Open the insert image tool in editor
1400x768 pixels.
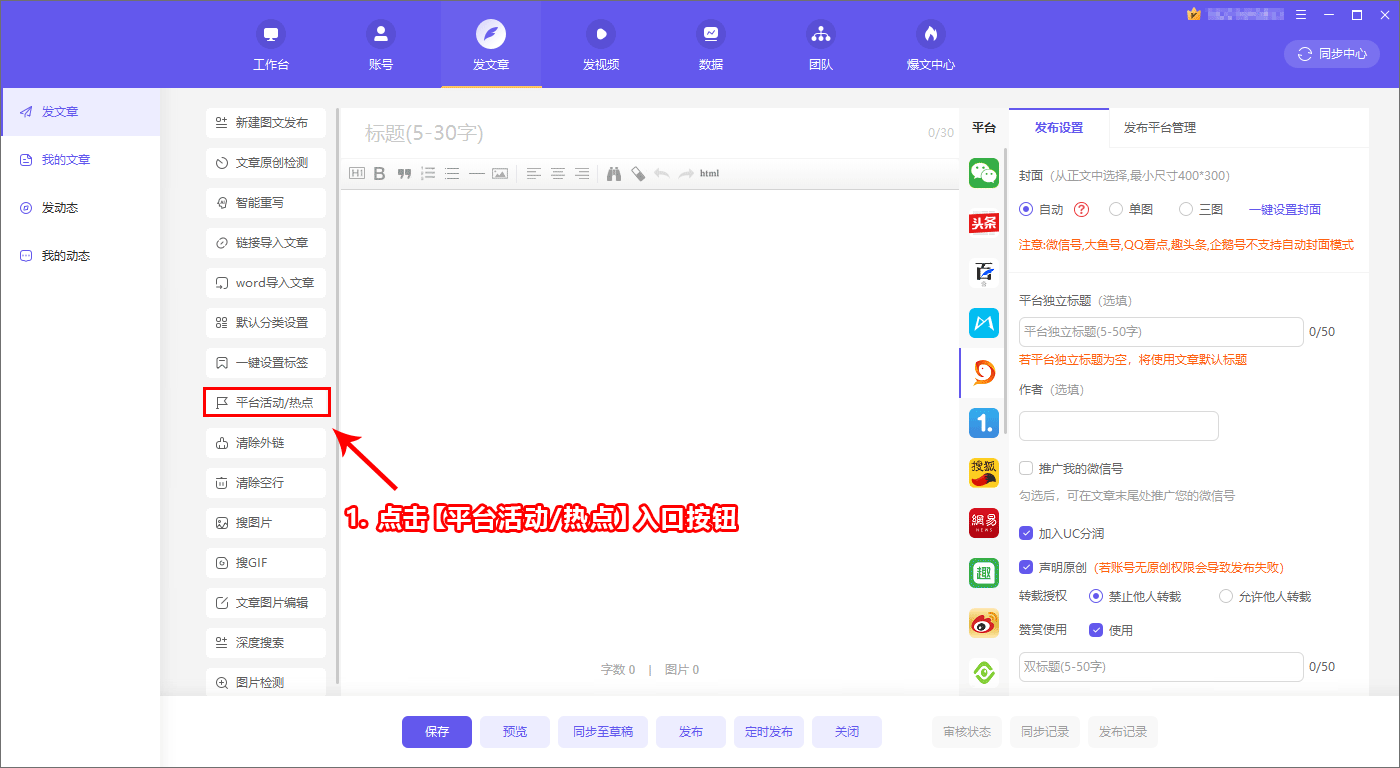coord(499,172)
